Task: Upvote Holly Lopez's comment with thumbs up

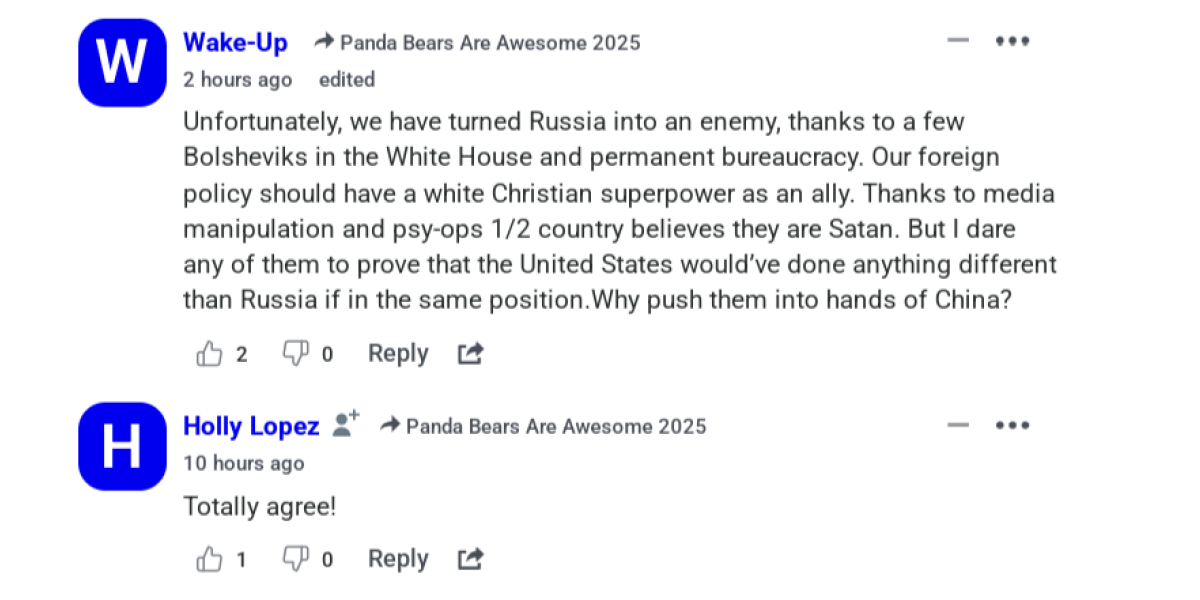Action: point(209,559)
